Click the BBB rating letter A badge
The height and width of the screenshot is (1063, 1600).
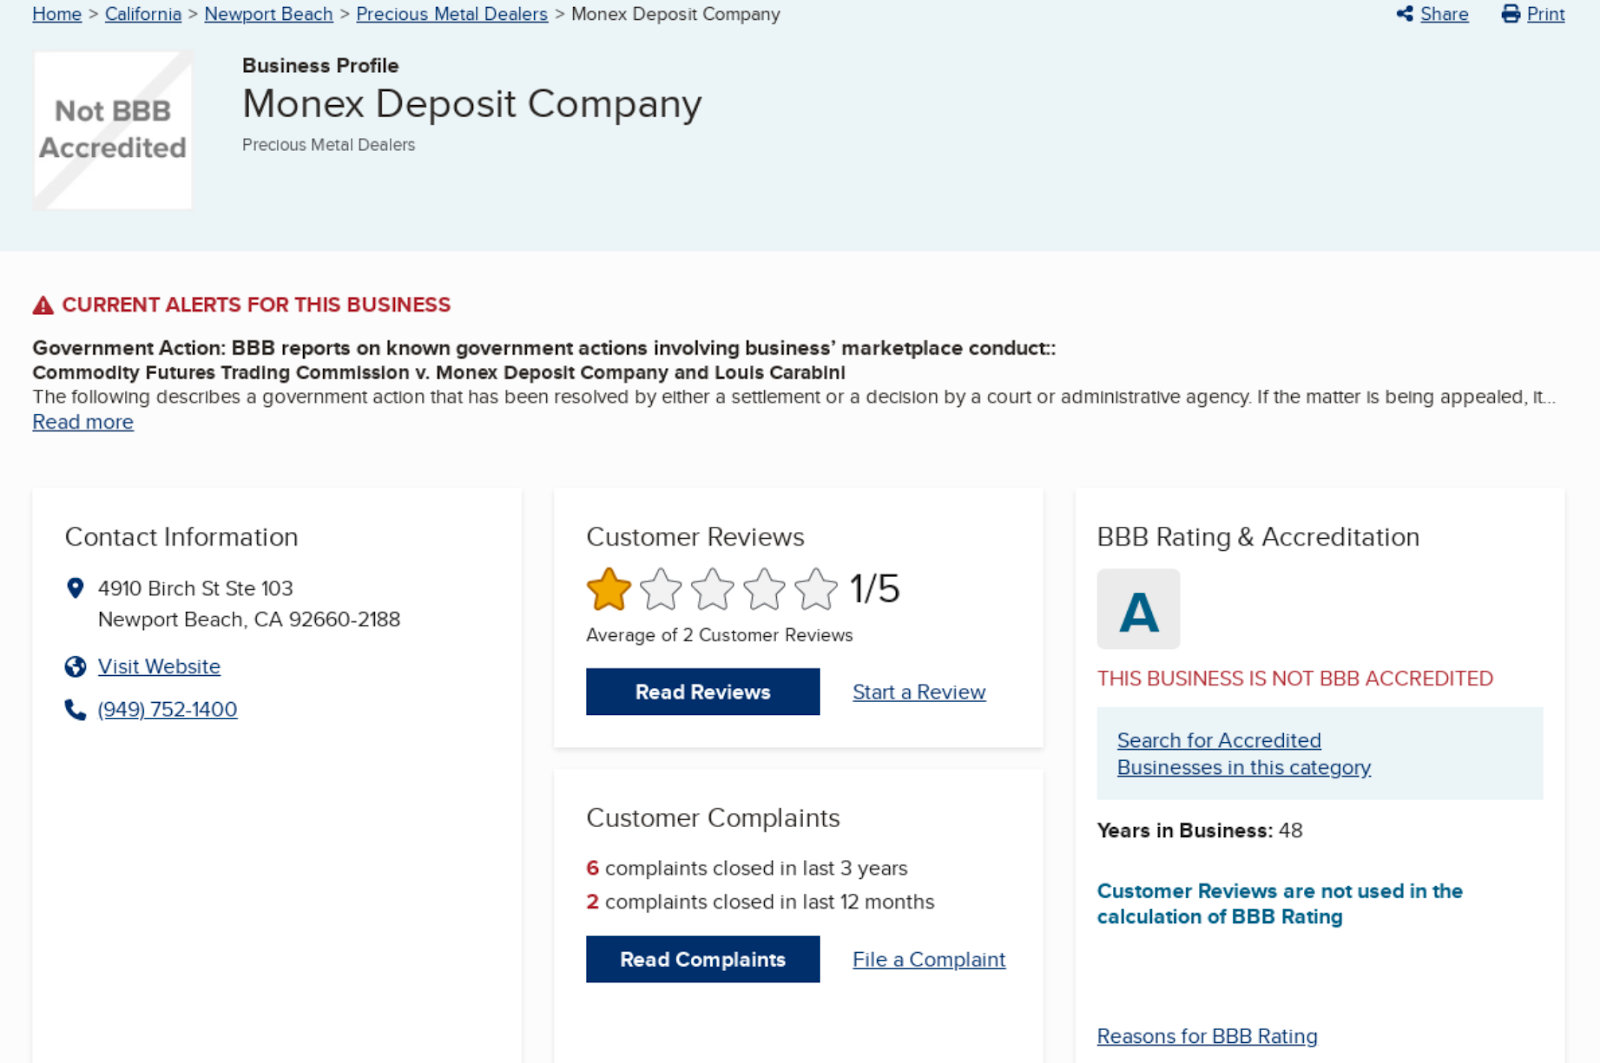tap(1139, 609)
